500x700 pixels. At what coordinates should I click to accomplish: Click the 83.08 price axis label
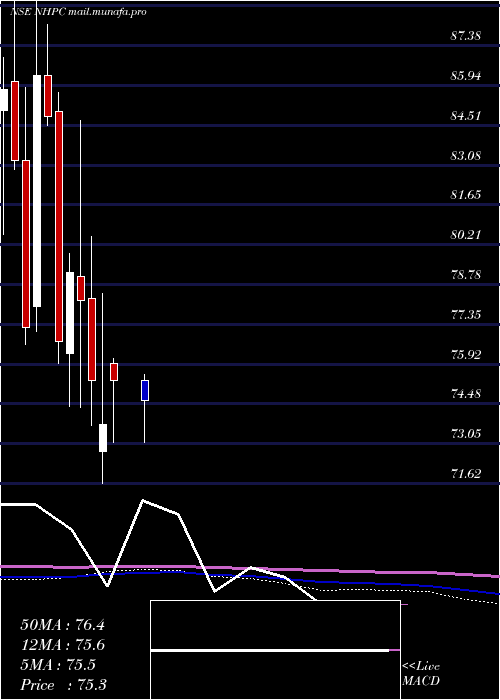466,156
